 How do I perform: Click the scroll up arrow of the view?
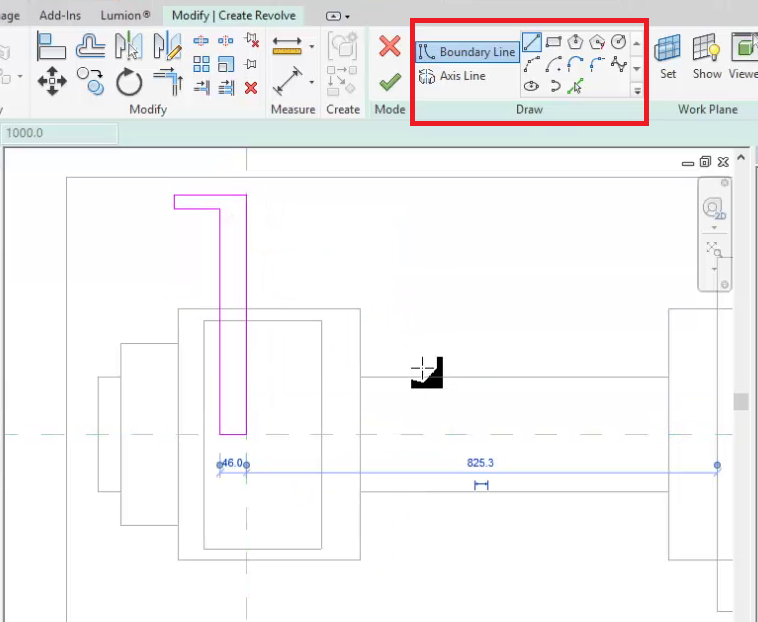[x=741, y=158]
